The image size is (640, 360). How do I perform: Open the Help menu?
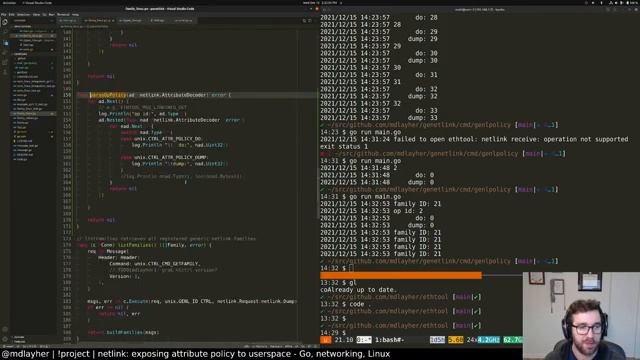point(76,14)
